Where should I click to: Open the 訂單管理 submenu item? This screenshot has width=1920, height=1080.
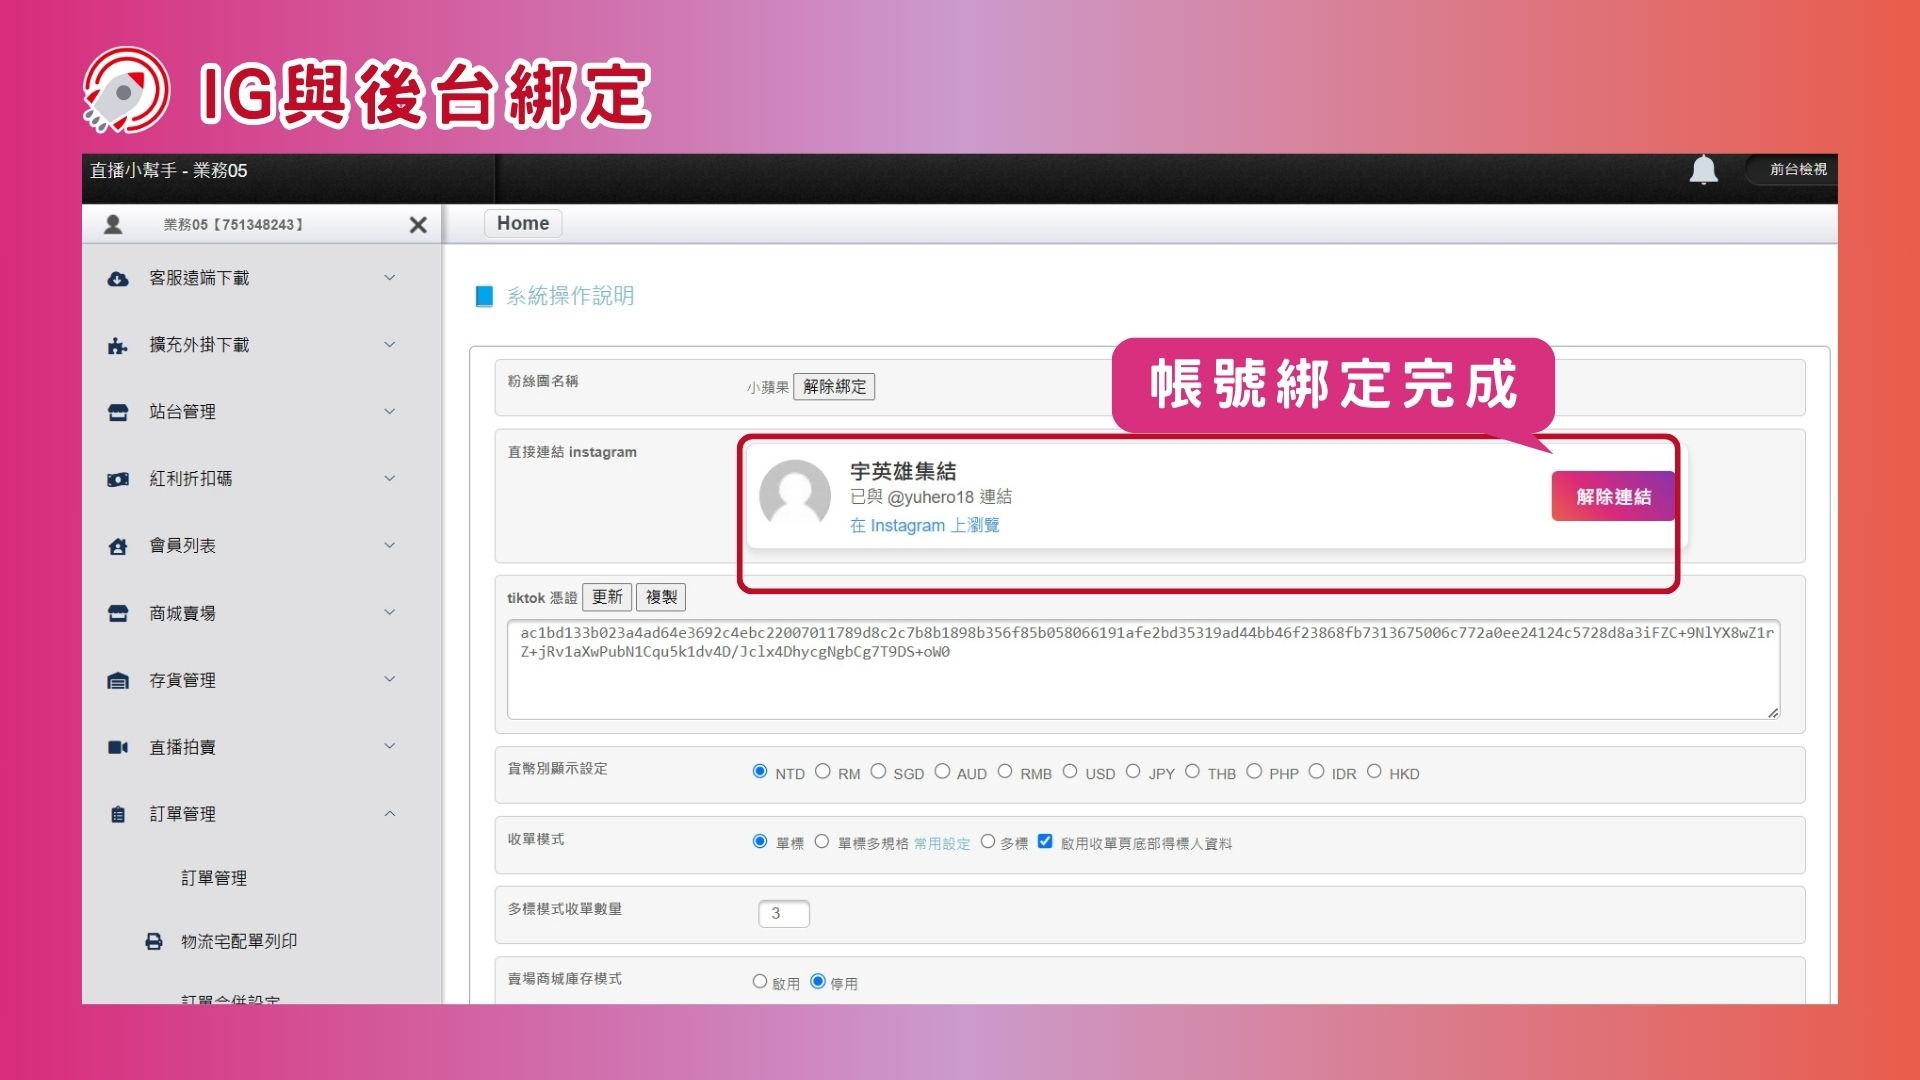tap(214, 878)
